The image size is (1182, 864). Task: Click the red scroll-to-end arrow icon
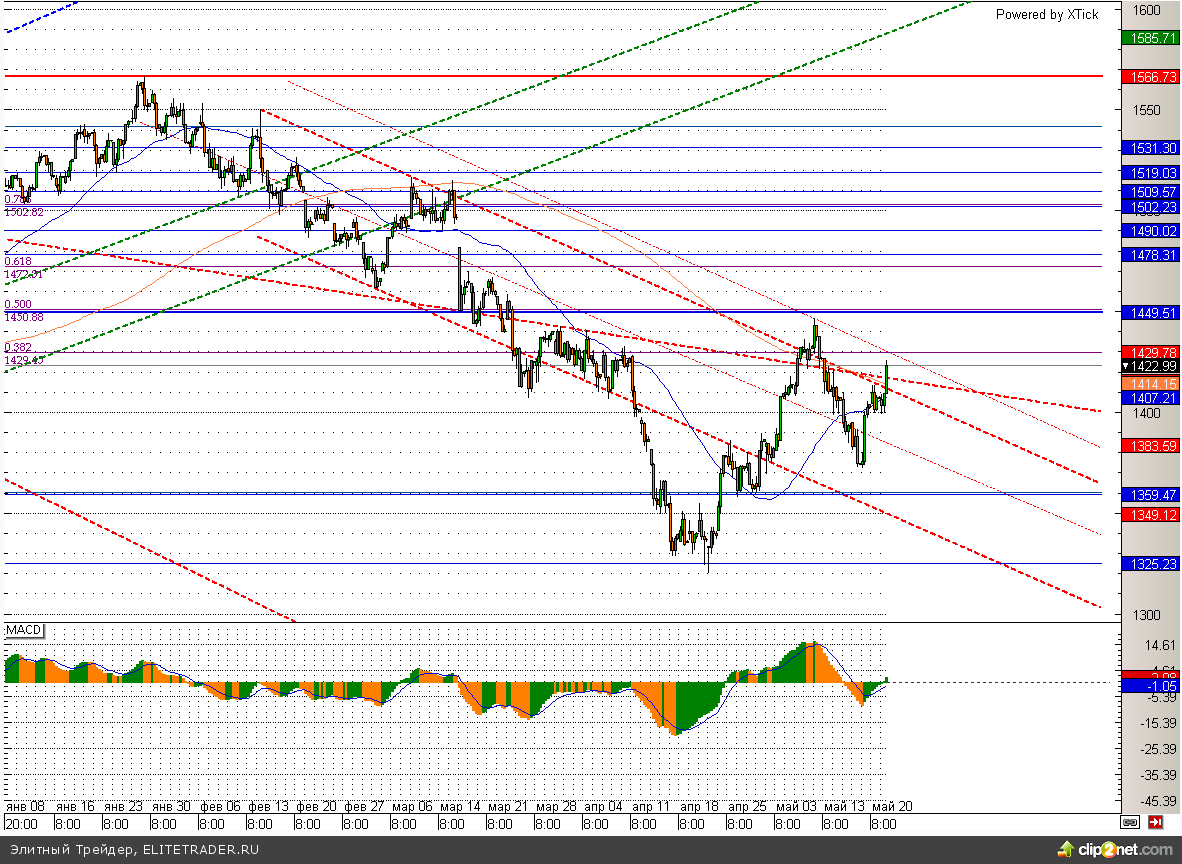click(x=1156, y=822)
